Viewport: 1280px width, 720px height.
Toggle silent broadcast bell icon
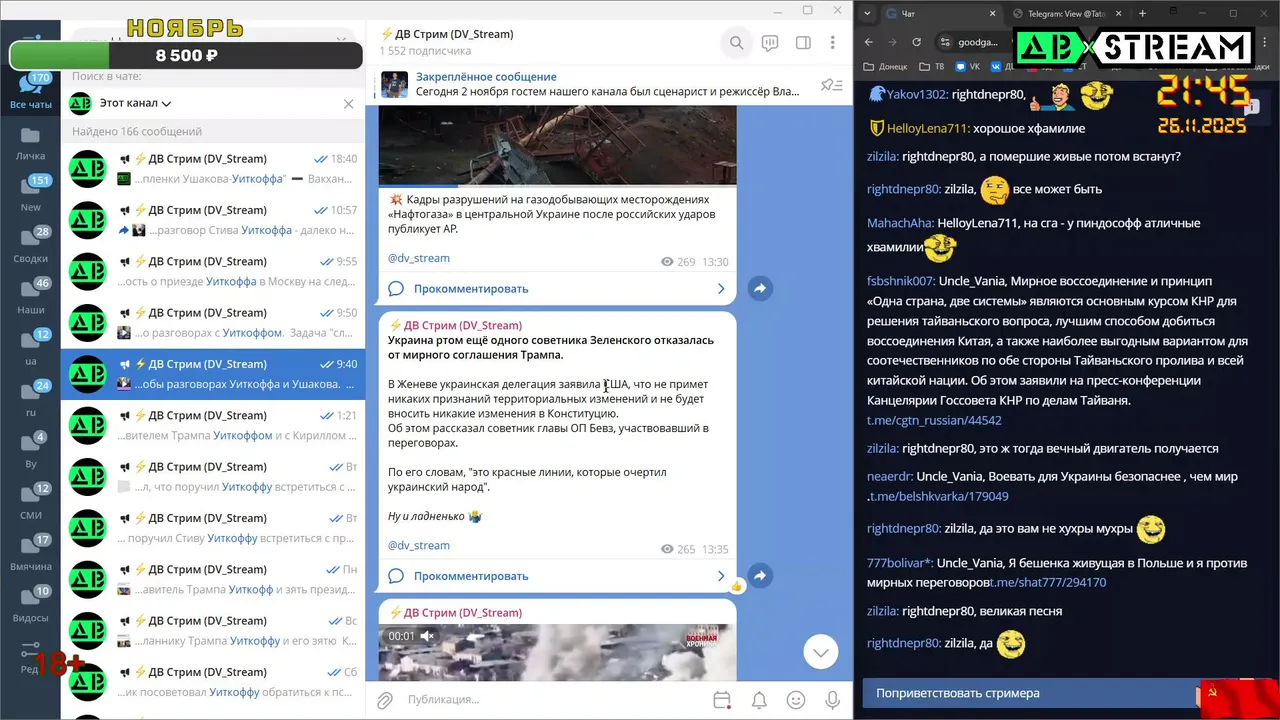pyautogui.click(x=759, y=700)
